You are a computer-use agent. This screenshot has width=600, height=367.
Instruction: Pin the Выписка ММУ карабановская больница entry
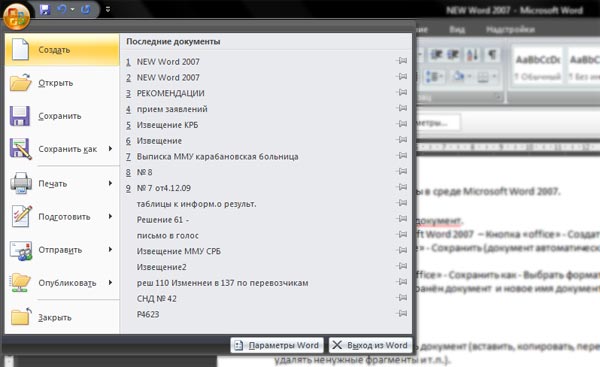(401, 155)
